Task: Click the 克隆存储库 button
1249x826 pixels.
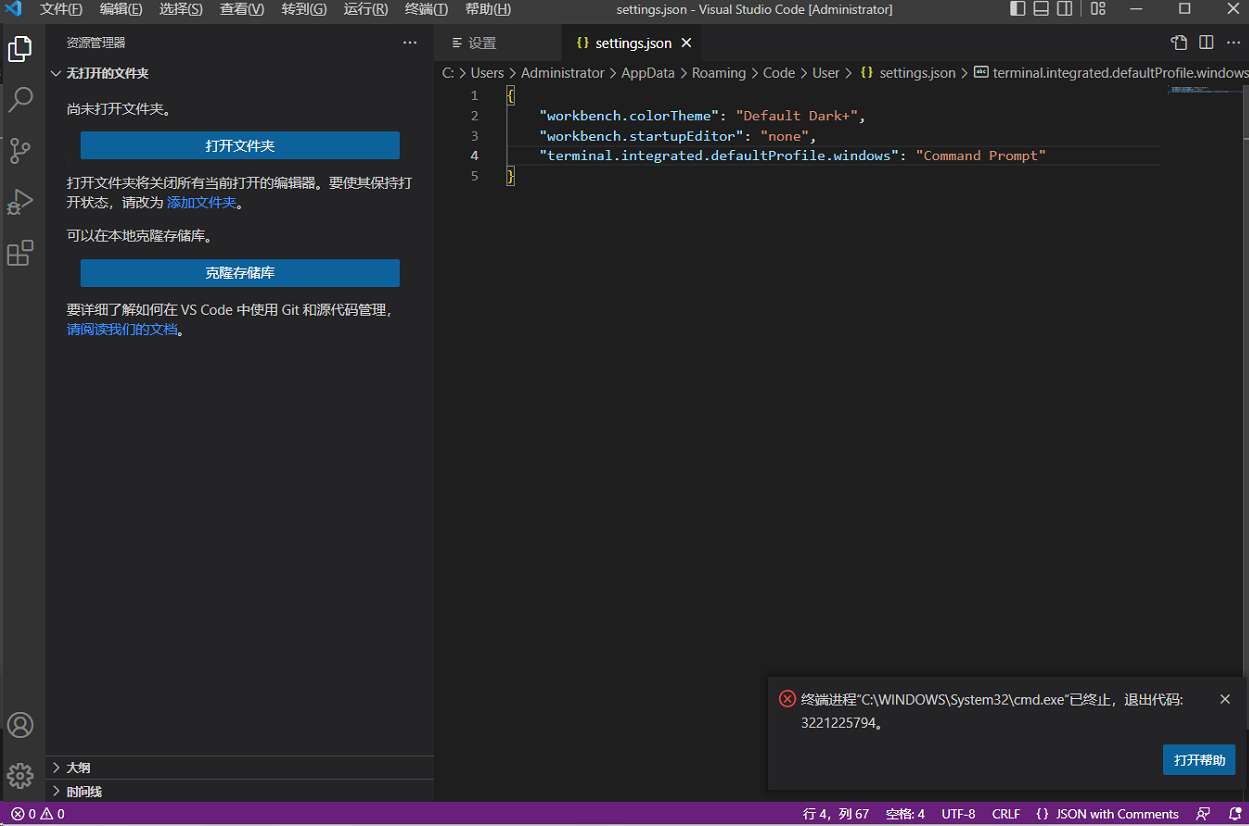Action: tap(240, 273)
